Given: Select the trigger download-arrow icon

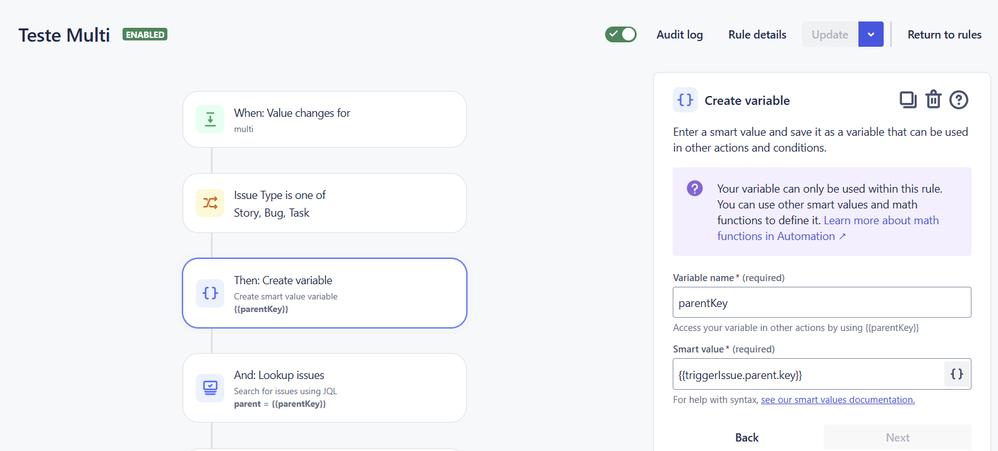Looking at the screenshot, I should coord(210,119).
